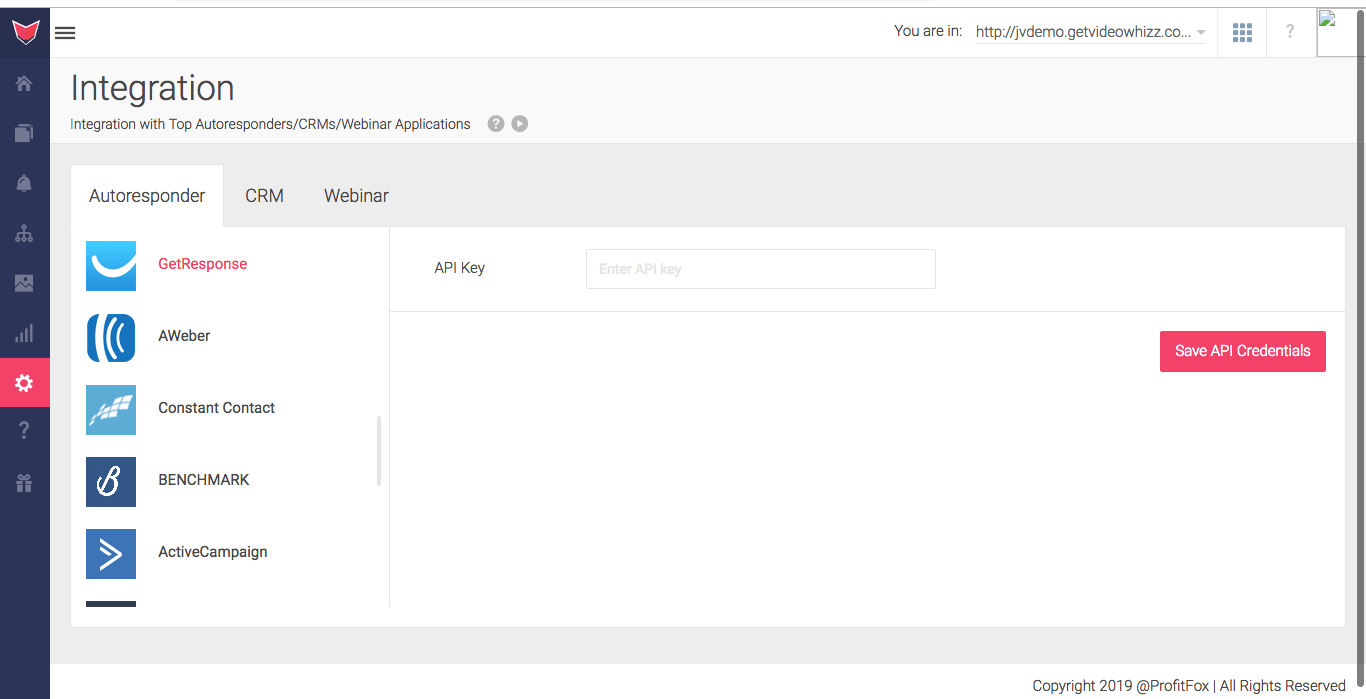
Task: Play the tutorial video icon beside subtitle
Action: click(520, 124)
